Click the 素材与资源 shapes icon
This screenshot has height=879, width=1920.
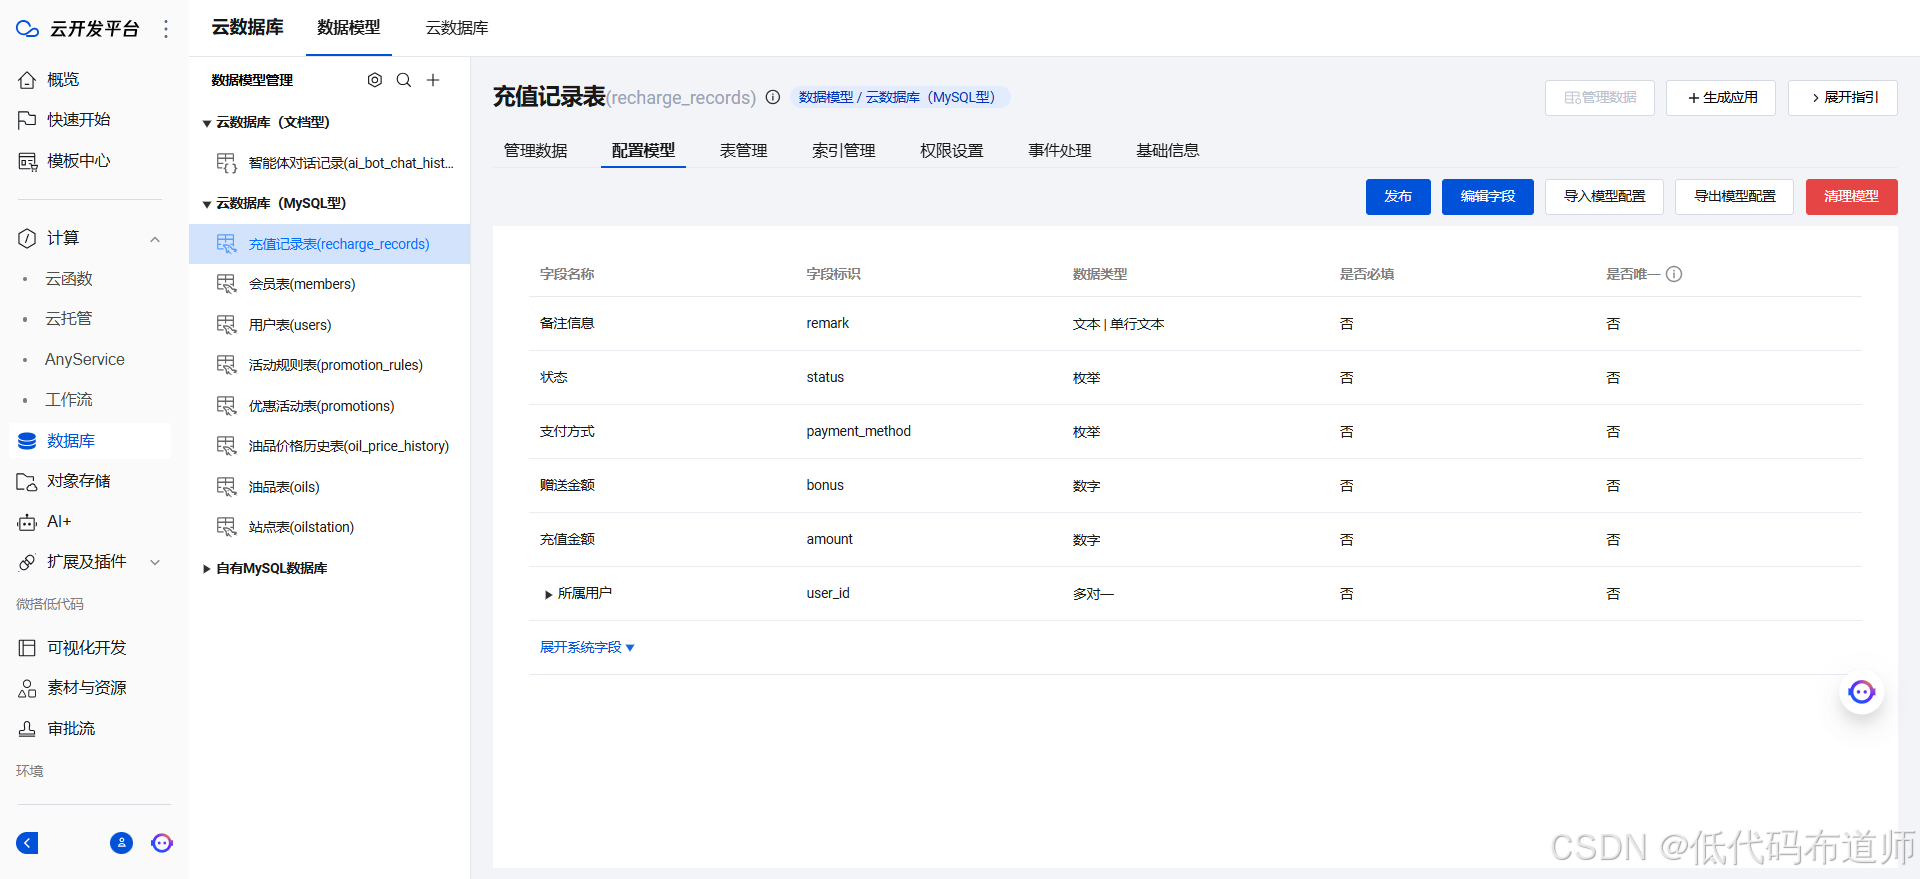(27, 688)
